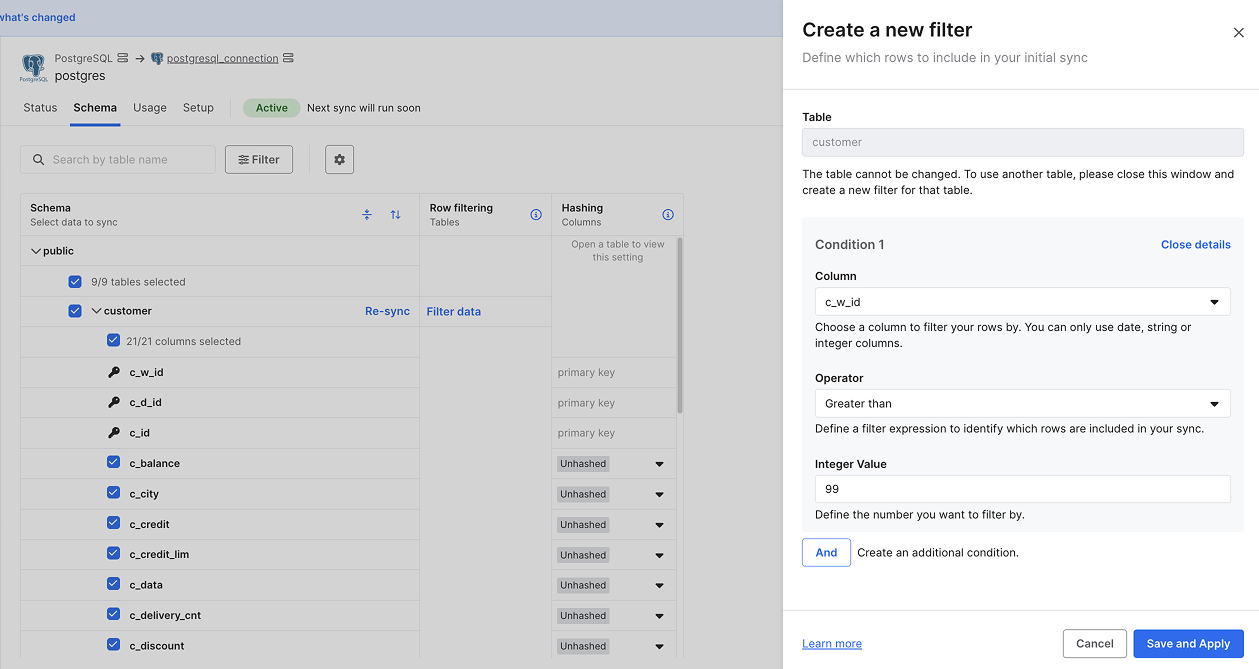Click the collapse all rows icon in Schema header
Viewport: 1259px width, 669px height.
[367, 215]
